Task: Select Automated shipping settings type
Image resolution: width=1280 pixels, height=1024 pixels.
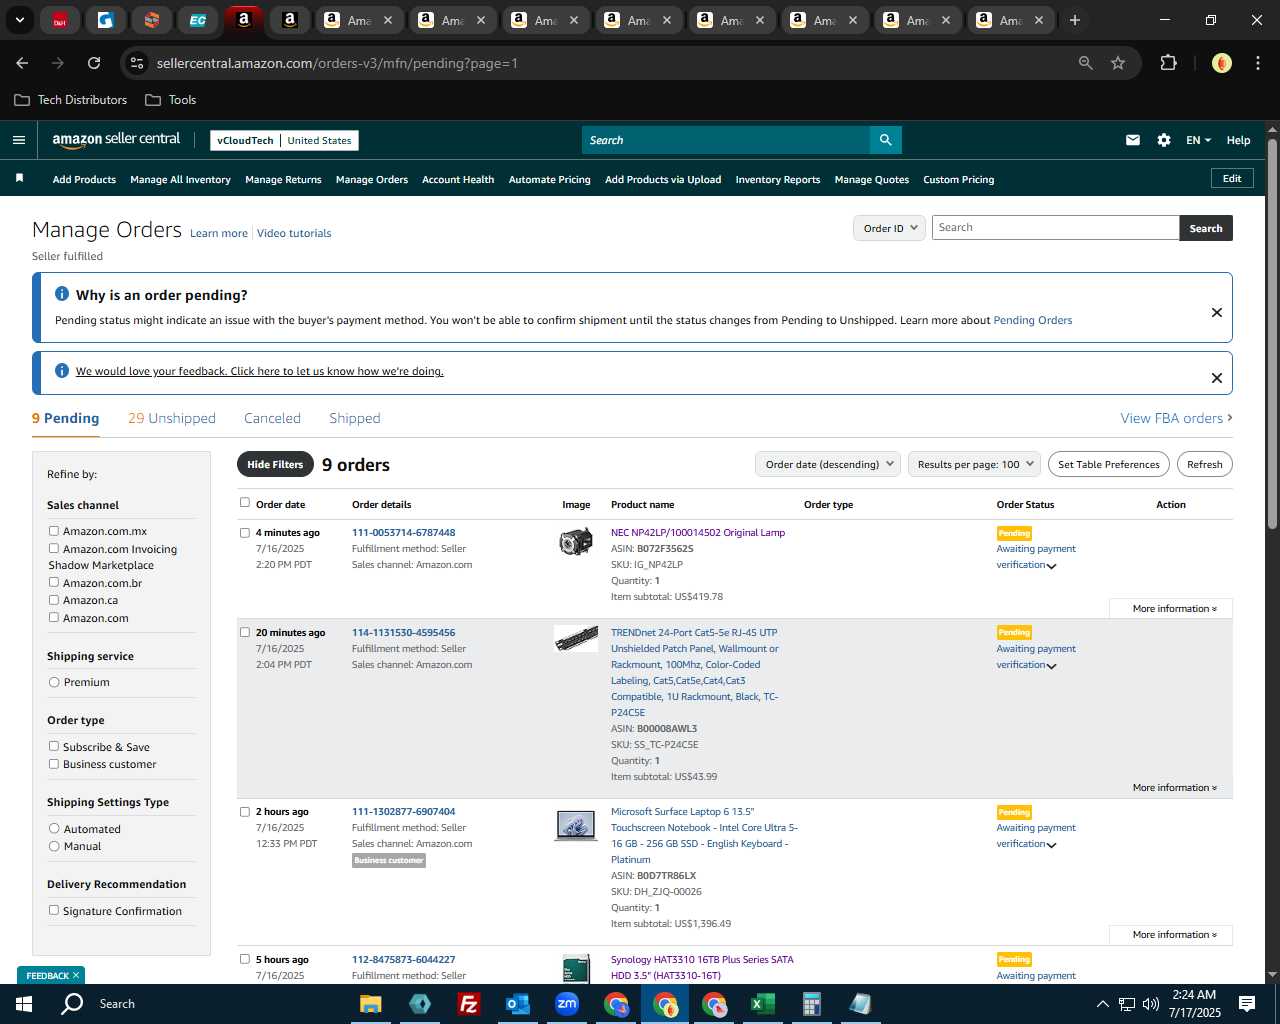Action: (54, 828)
